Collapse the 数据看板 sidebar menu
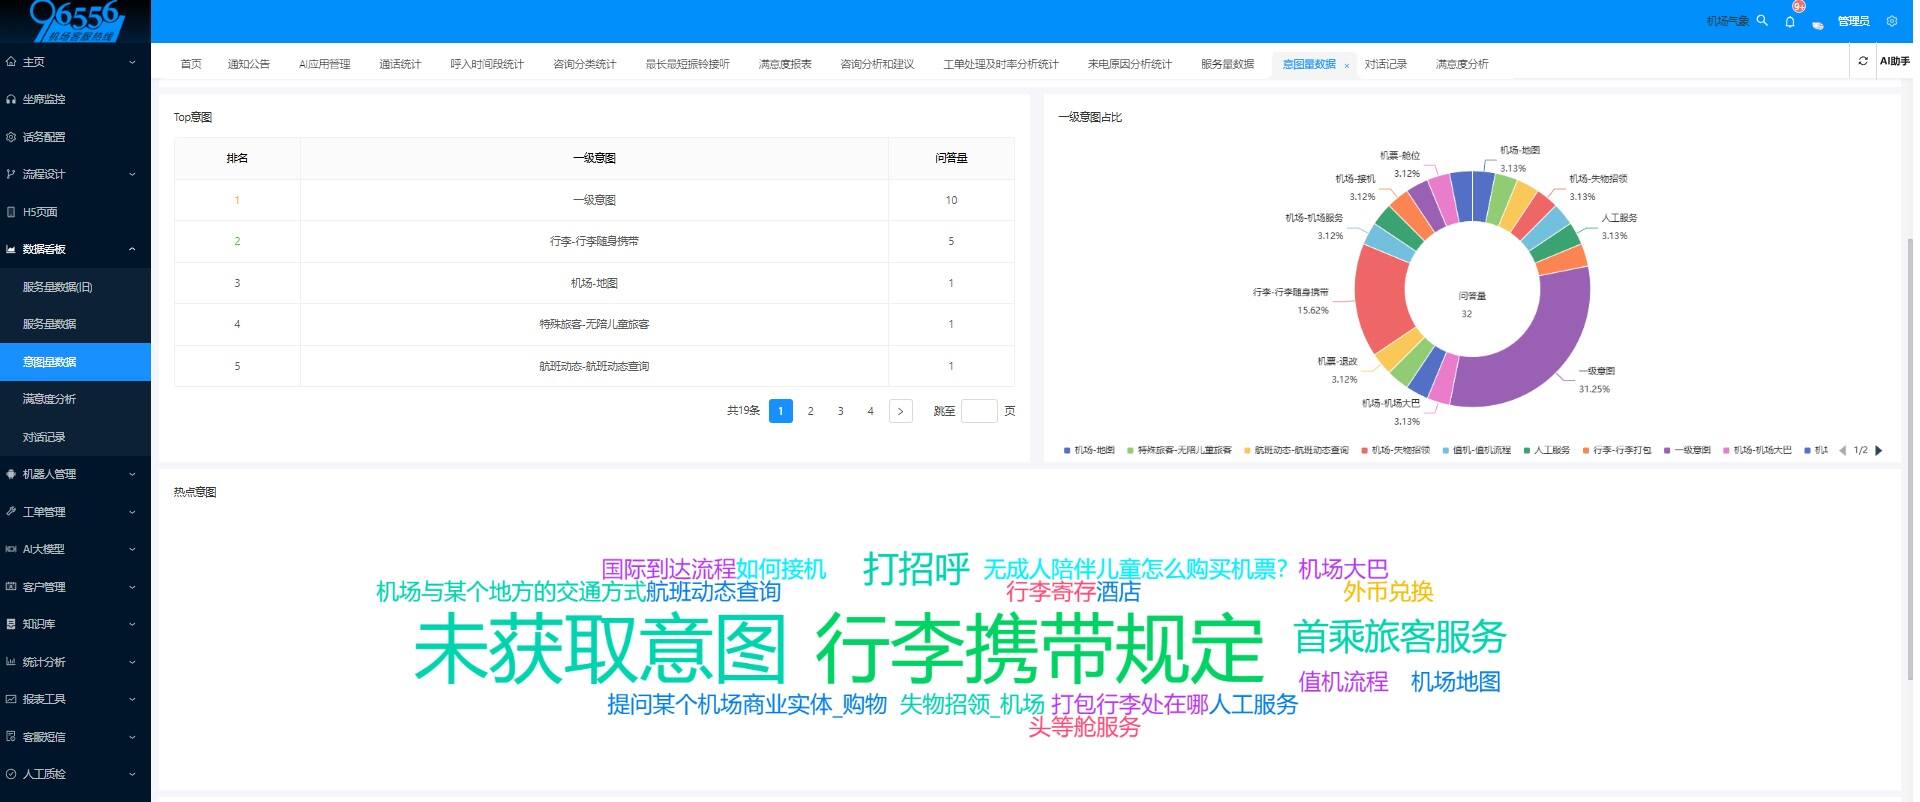Viewport: 1920px width, 802px height. 132,249
